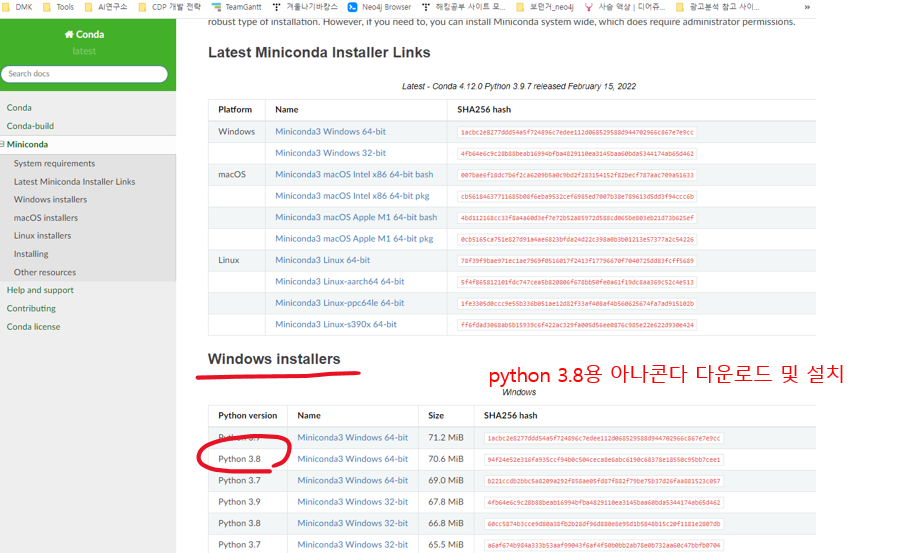Open the Neo4j Browser bookmark

click(x=379, y=7)
